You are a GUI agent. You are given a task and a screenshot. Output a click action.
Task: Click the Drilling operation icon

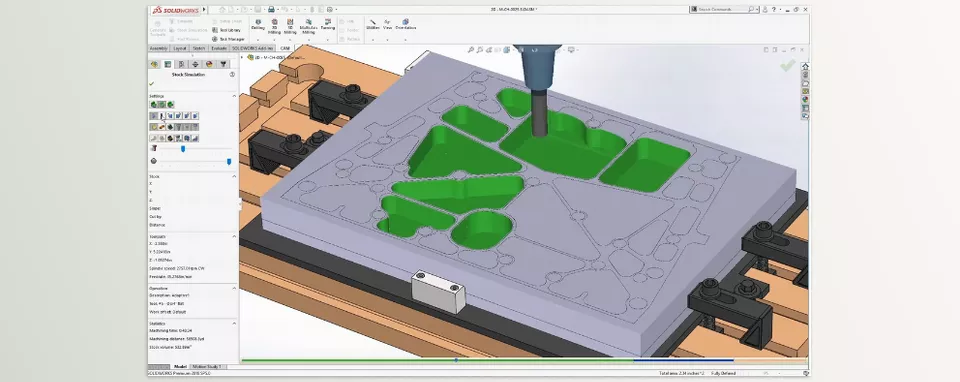coord(258,22)
